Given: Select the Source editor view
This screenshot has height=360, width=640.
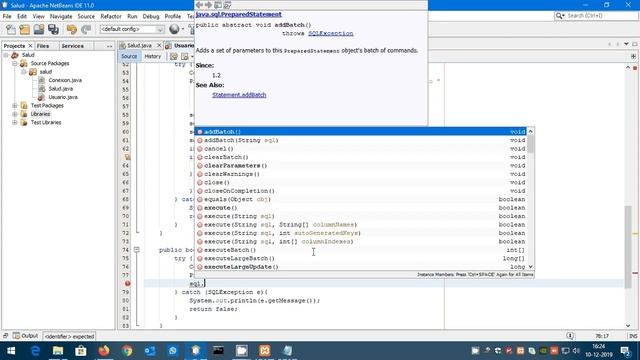Looking at the screenshot, I should tap(129, 56).
